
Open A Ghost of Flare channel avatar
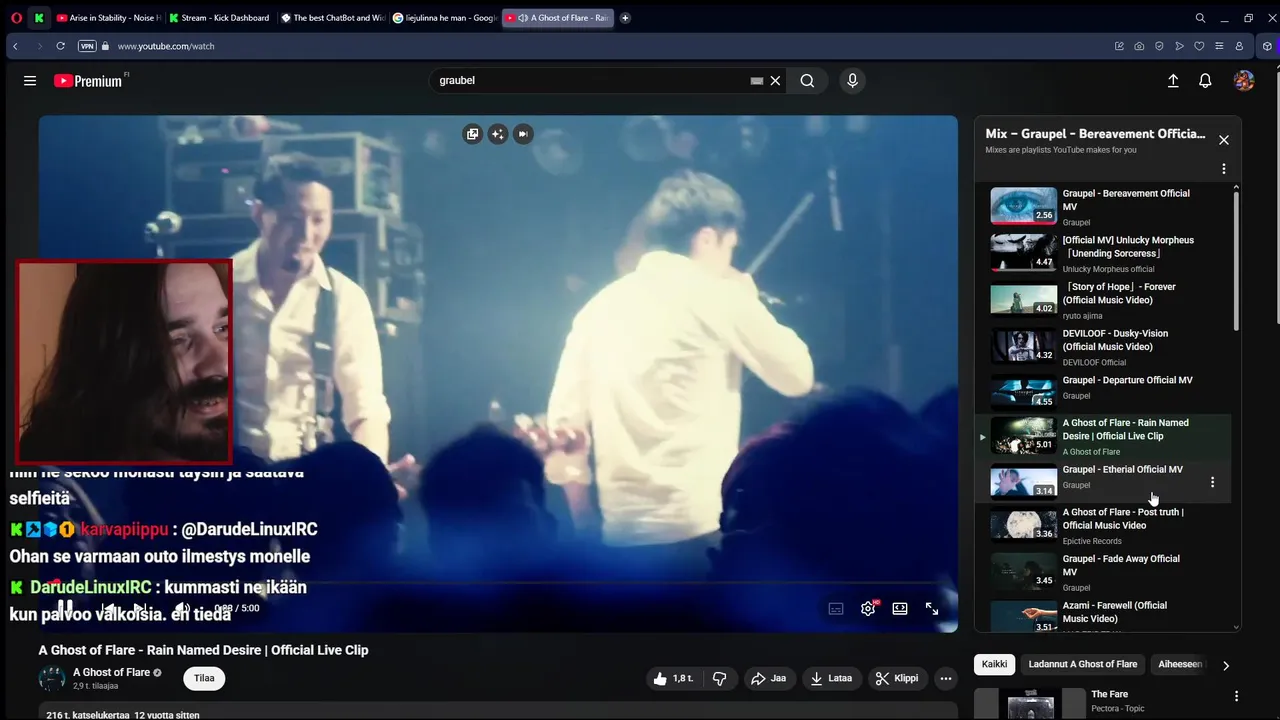52,679
